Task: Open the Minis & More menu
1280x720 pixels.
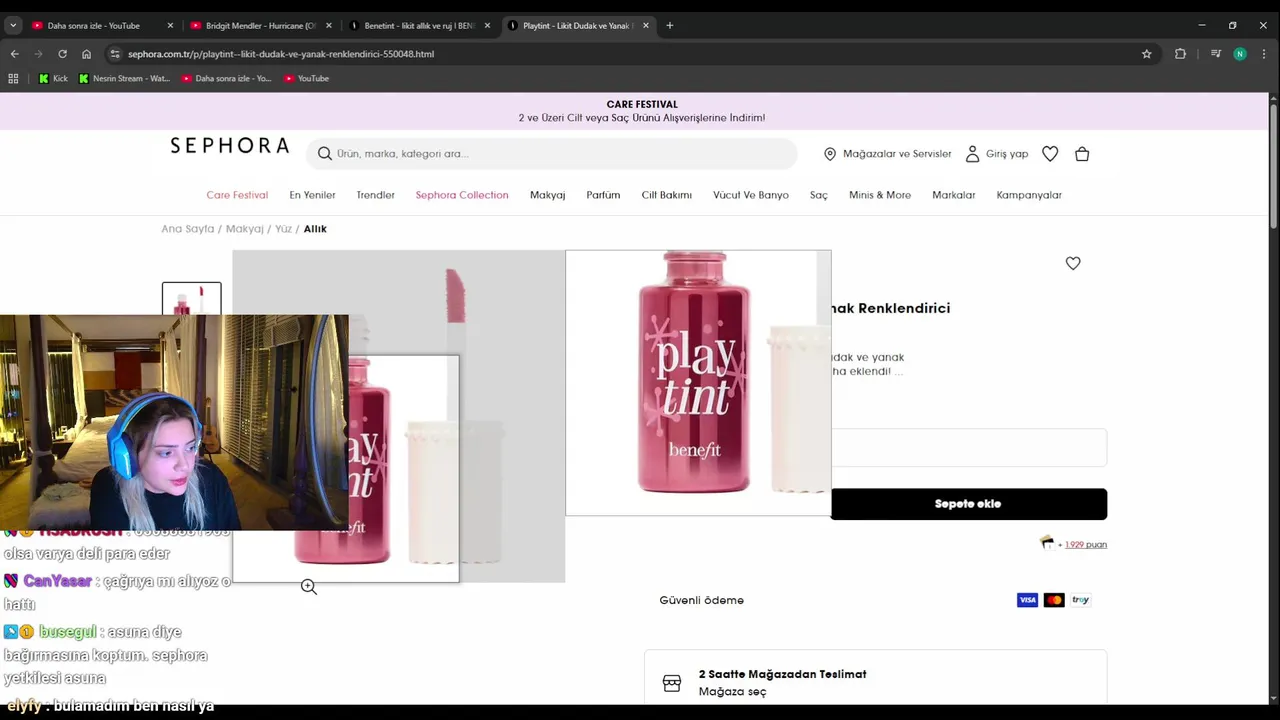Action: point(880,195)
